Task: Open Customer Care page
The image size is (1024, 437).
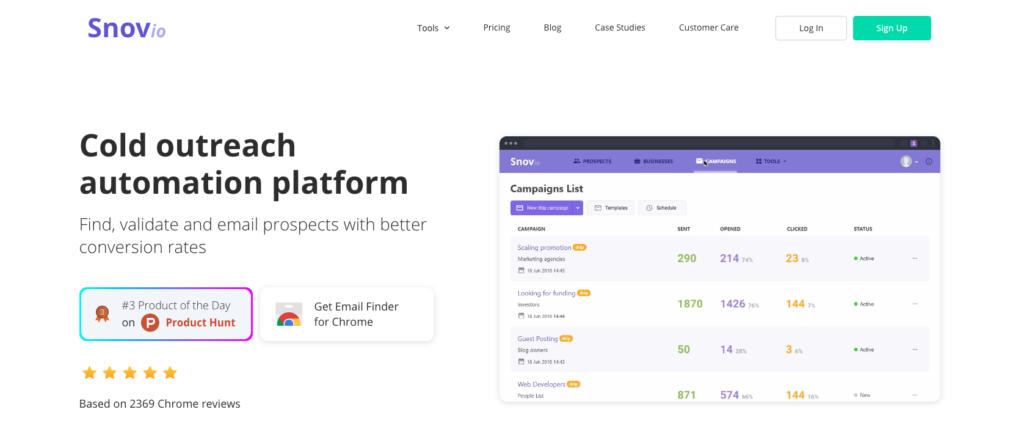Action: tap(709, 27)
